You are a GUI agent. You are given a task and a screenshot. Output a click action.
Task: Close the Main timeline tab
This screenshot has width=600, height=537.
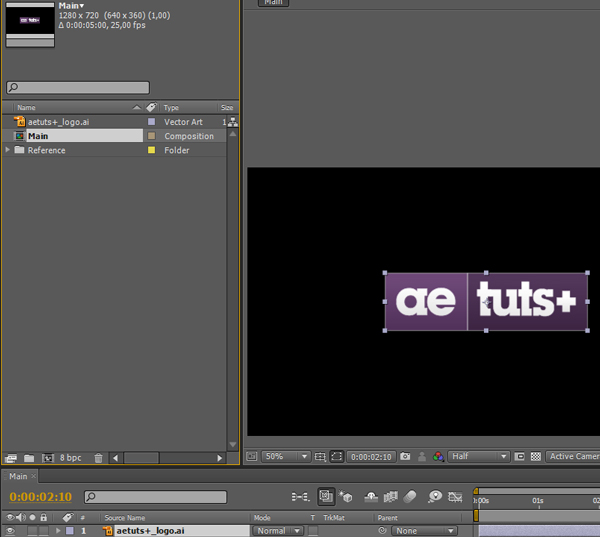[x=33, y=476]
